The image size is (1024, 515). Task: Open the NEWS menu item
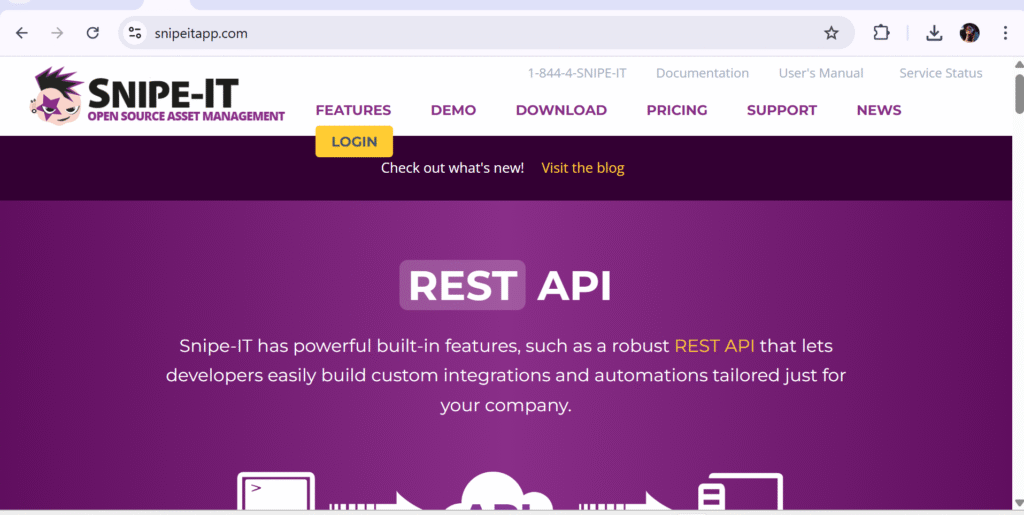coord(879,110)
